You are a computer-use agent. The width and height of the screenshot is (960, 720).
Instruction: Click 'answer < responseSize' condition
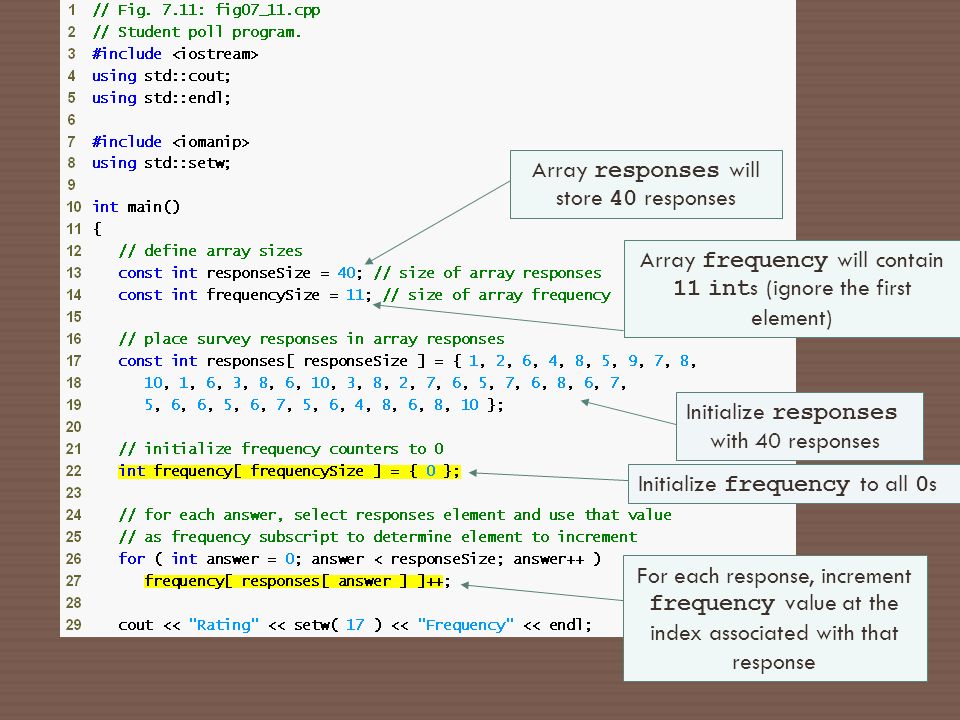403,559
